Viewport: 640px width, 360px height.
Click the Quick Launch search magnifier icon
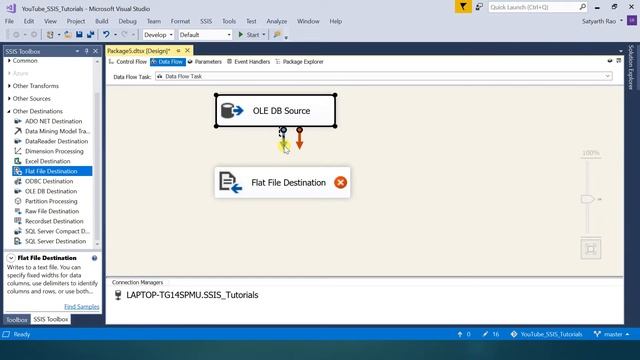[x=582, y=7]
